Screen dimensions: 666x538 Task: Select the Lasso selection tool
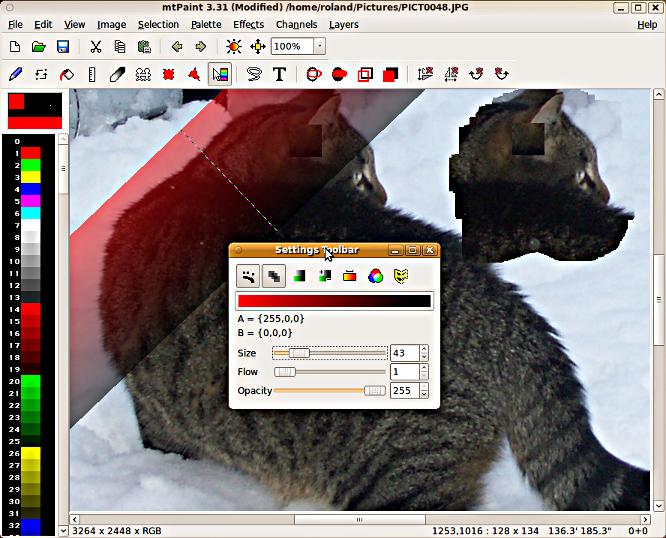click(253, 74)
